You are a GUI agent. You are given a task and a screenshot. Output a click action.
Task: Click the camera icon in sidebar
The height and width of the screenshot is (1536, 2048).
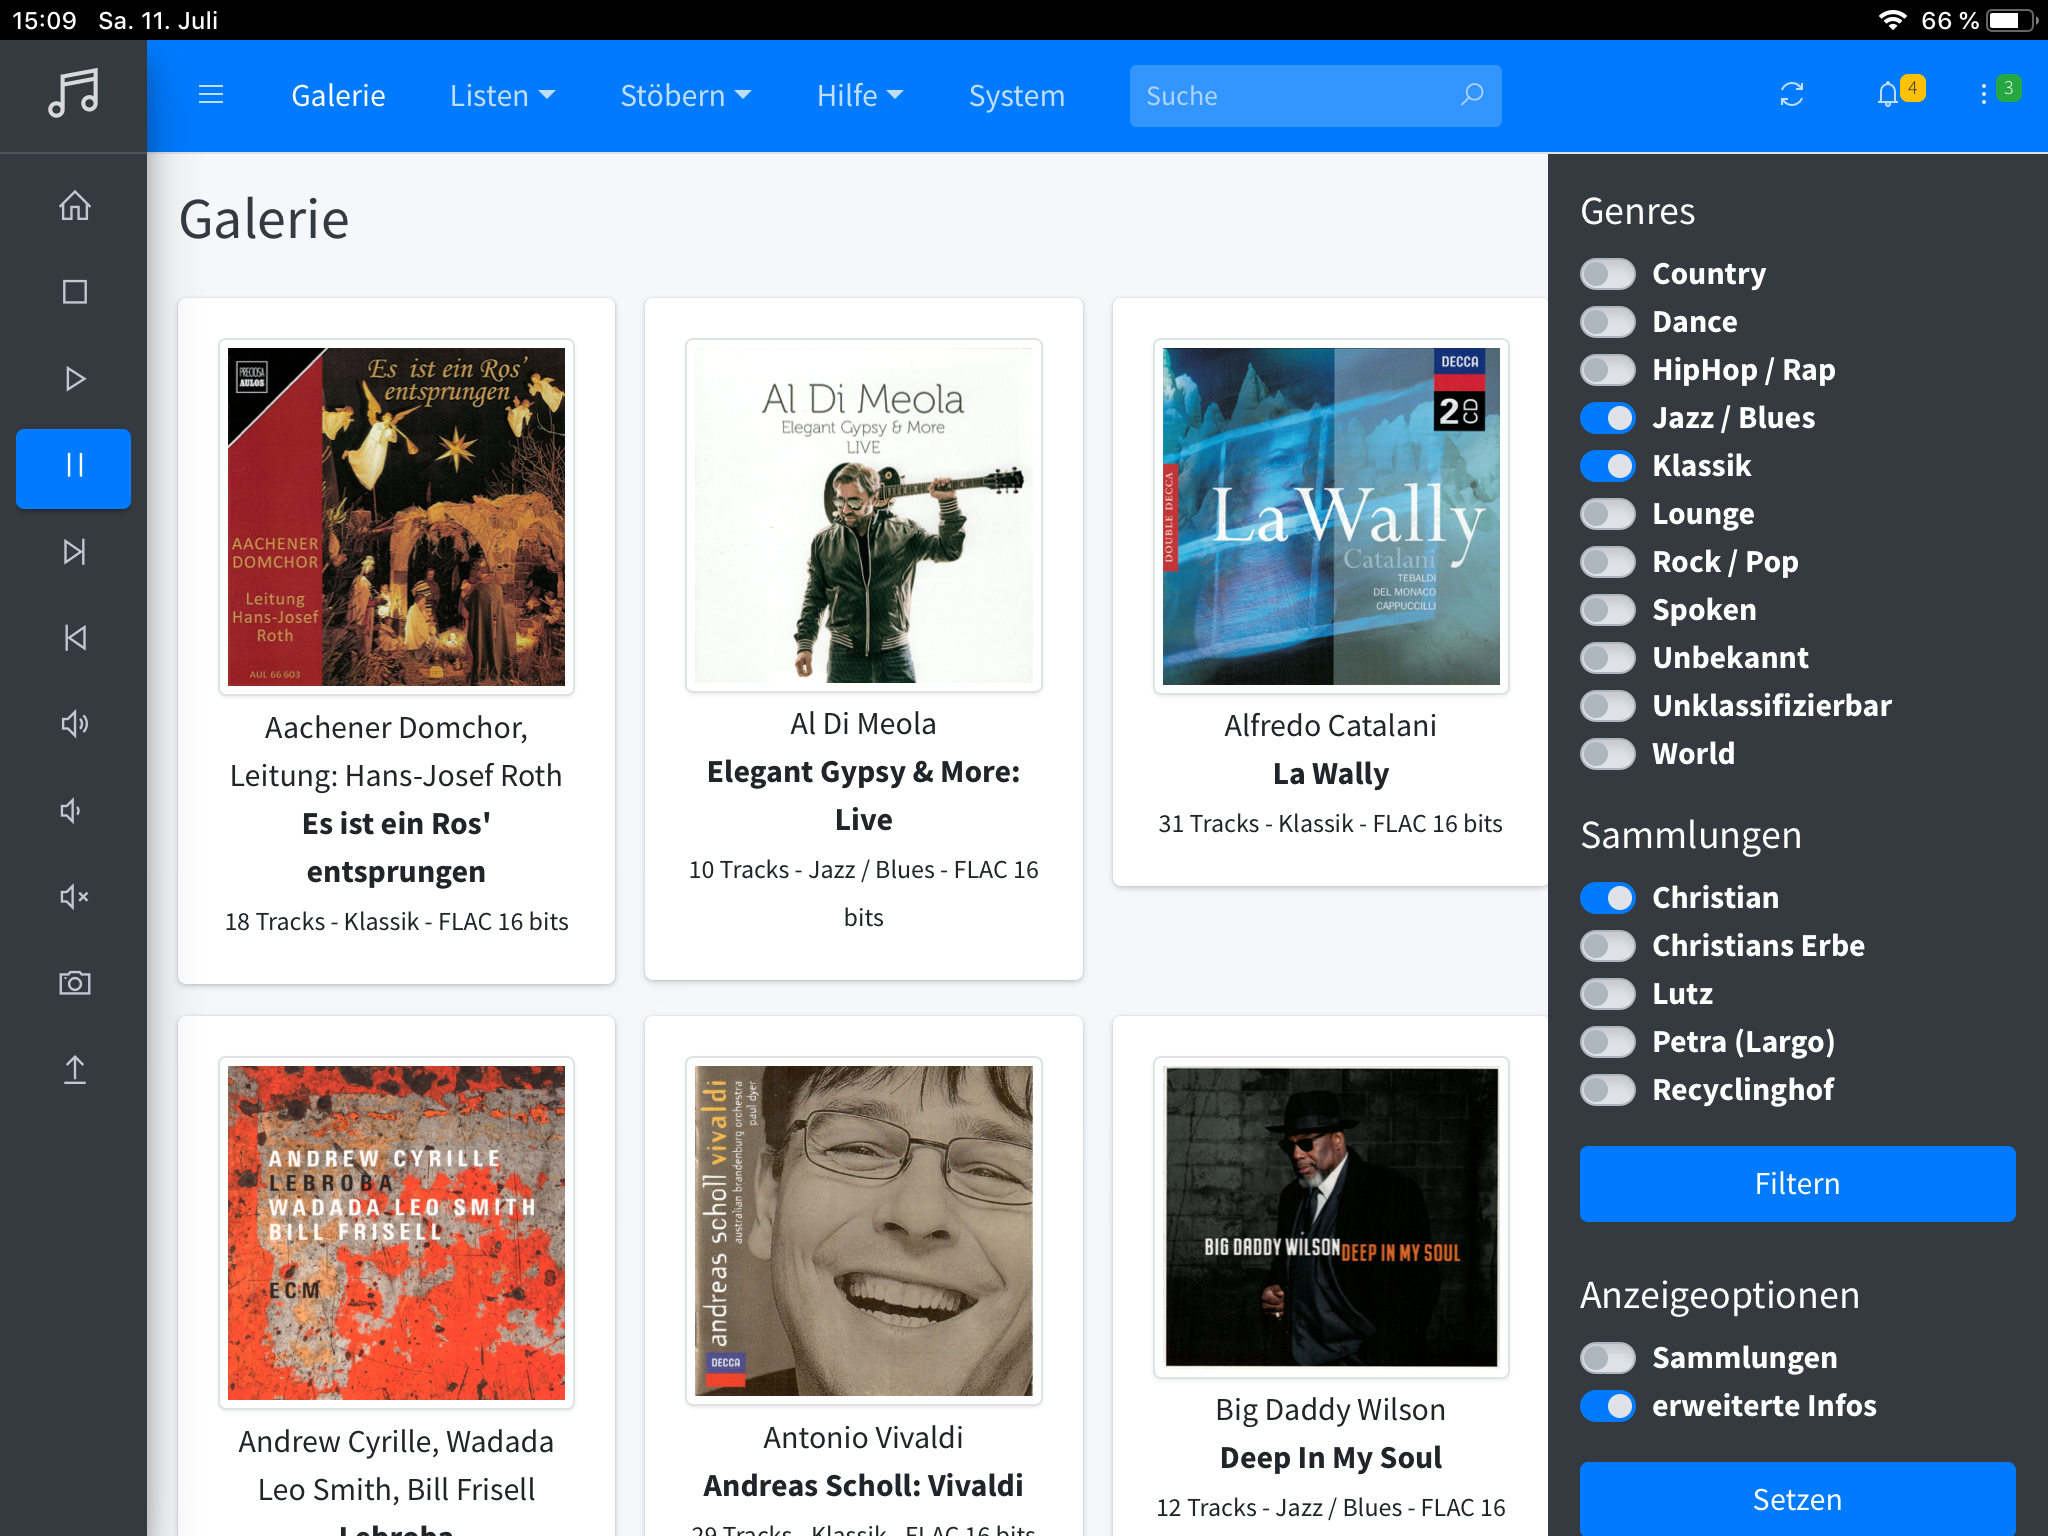[x=74, y=983]
